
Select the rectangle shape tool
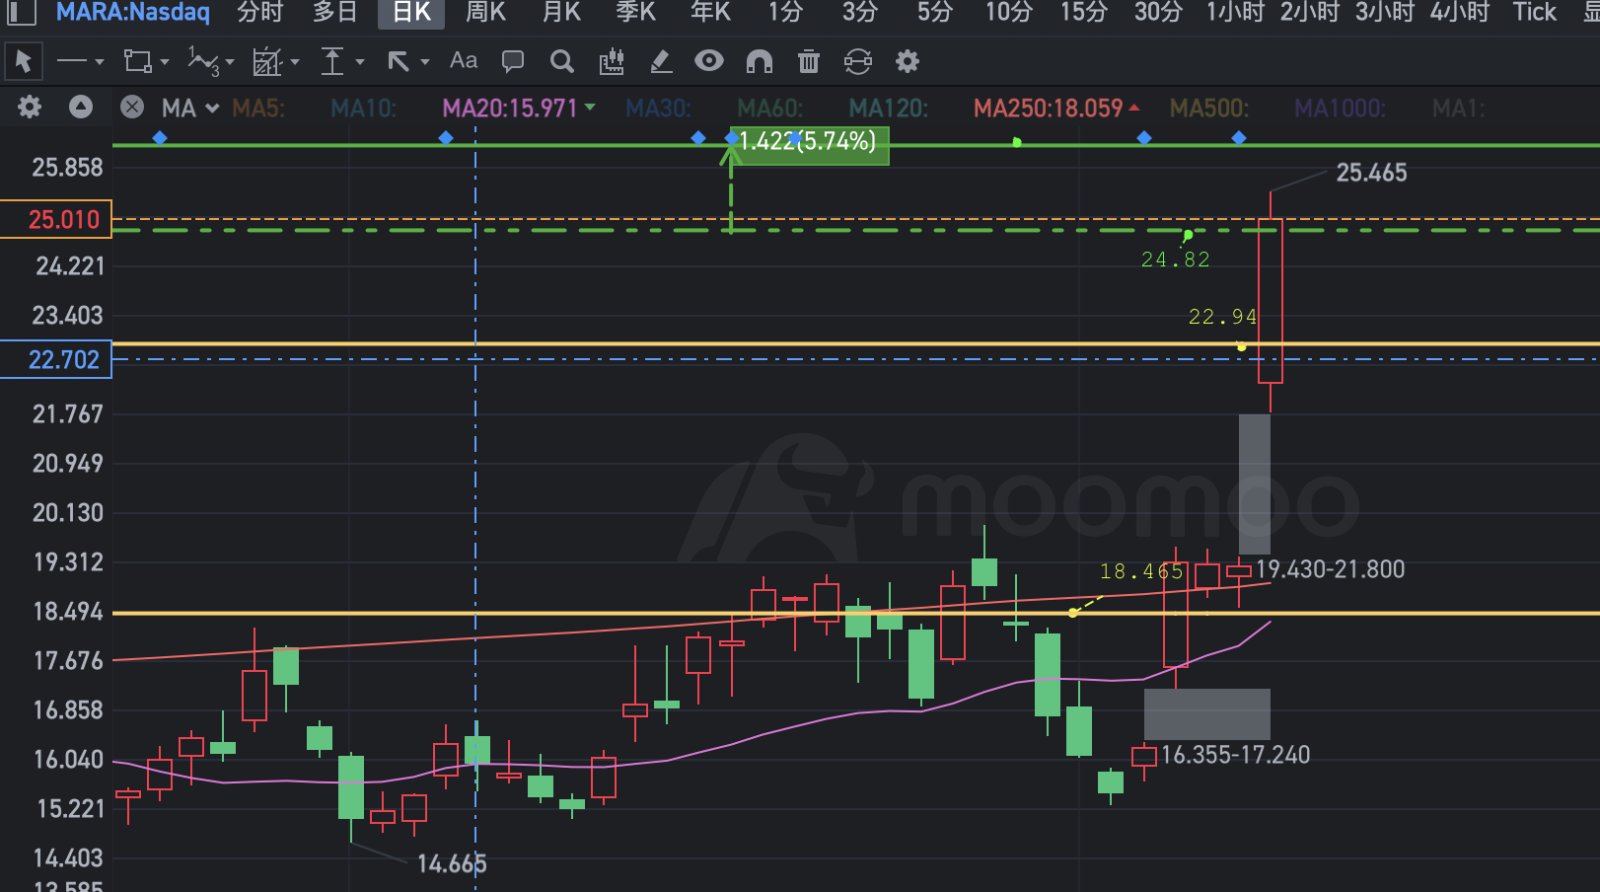click(x=138, y=62)
